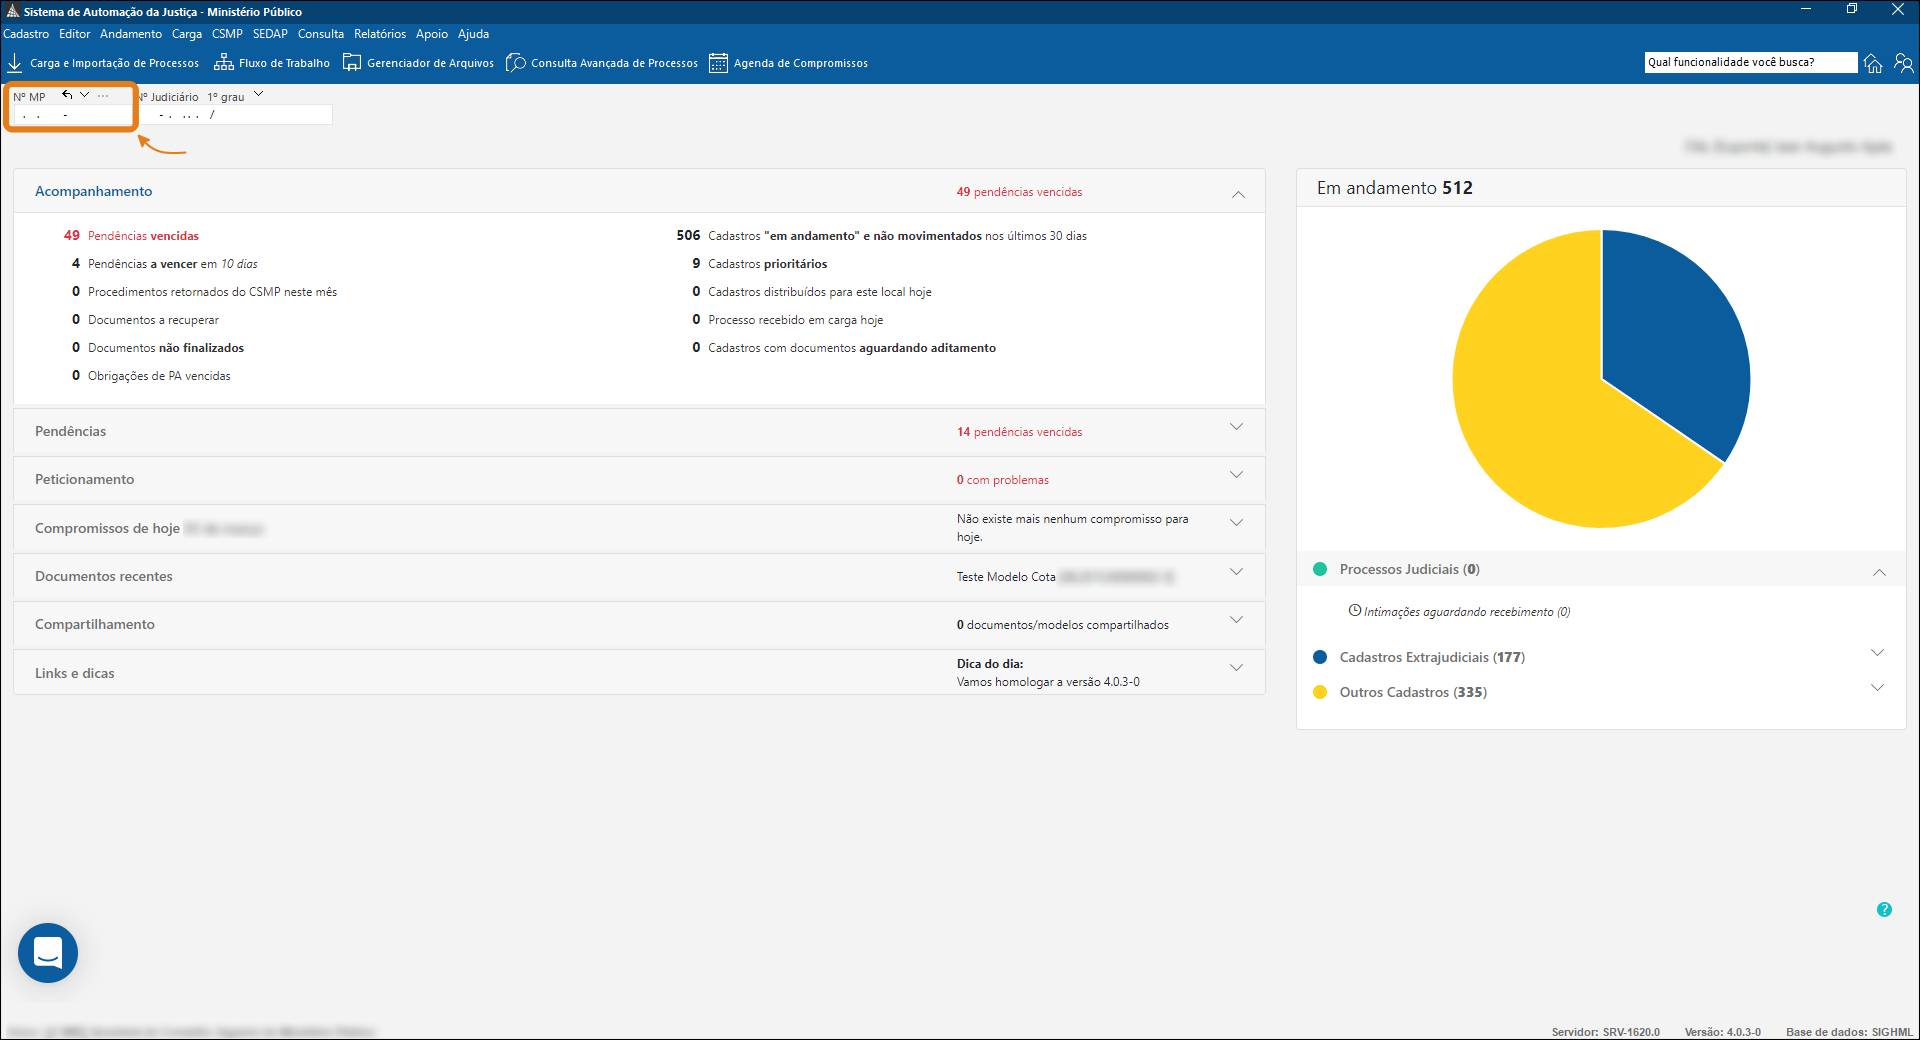
Task: Open the Nº MP history dropdown arrow
Action: (85, 95)
